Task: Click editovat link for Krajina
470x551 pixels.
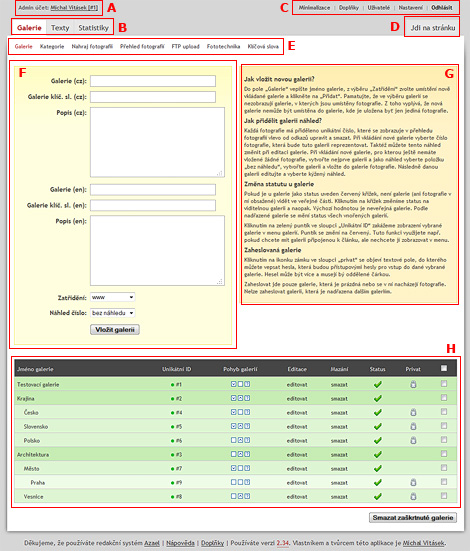Action: pos(297,398)
